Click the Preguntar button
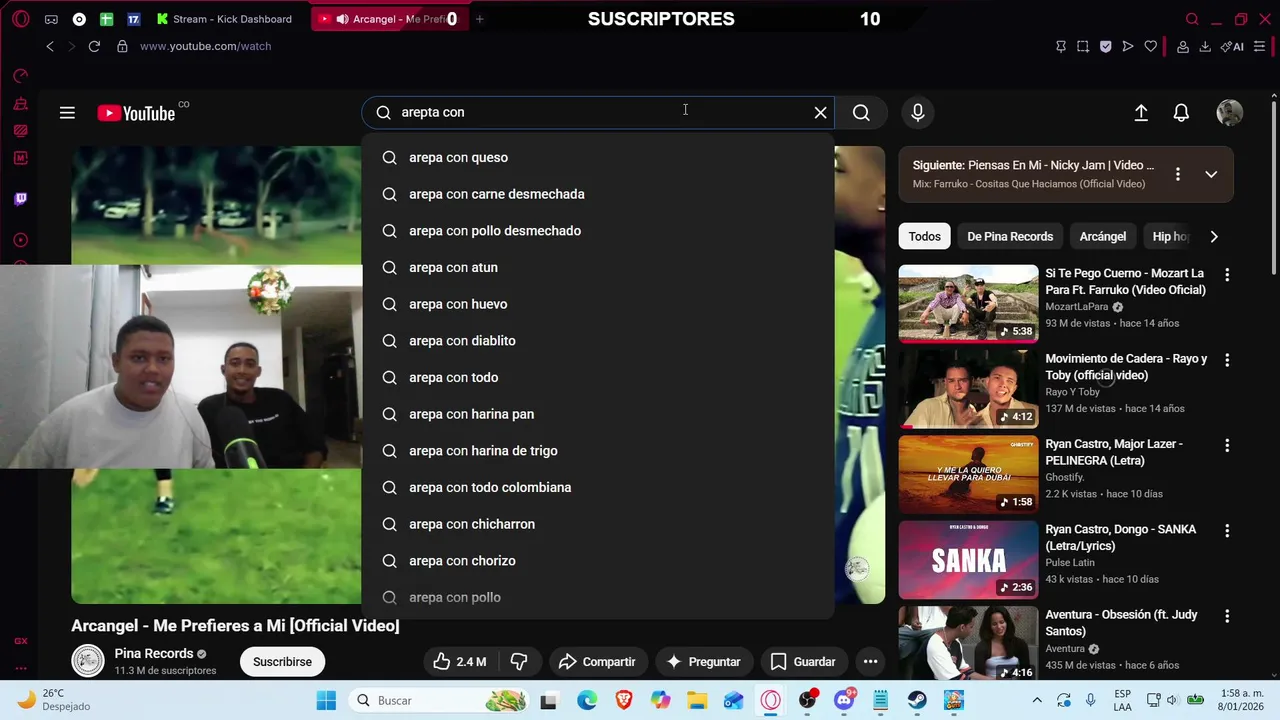The image size is (1280, 720). point(703,662)
